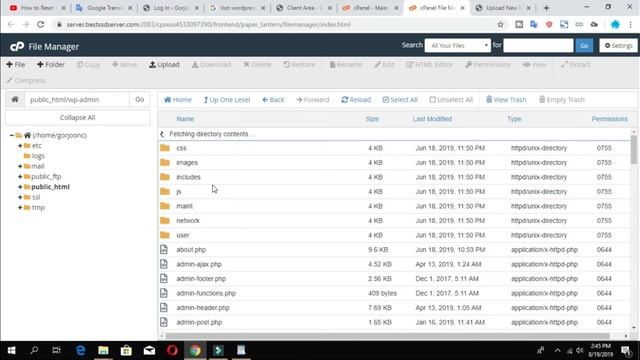Image resolution: width=640 pixels, height=360 pixels.
Task: Expand the etc folder in tree
Action: 20,146
